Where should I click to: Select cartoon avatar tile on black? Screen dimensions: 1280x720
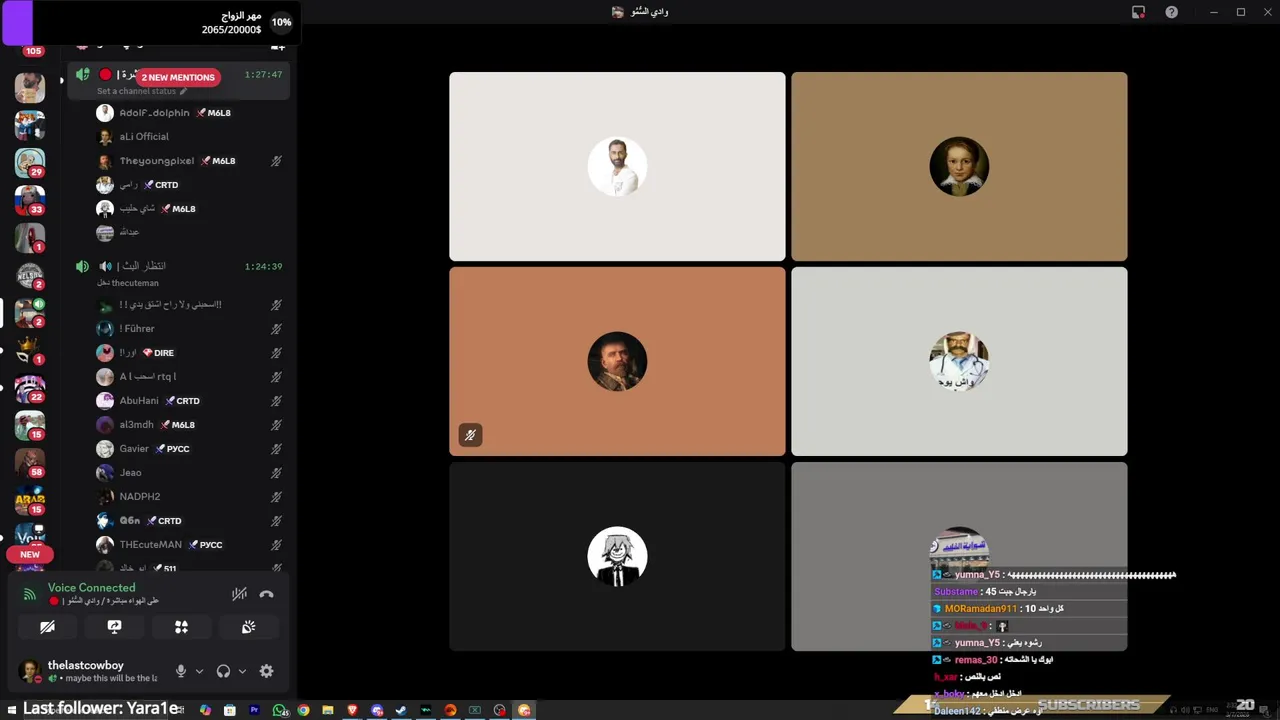617,556
